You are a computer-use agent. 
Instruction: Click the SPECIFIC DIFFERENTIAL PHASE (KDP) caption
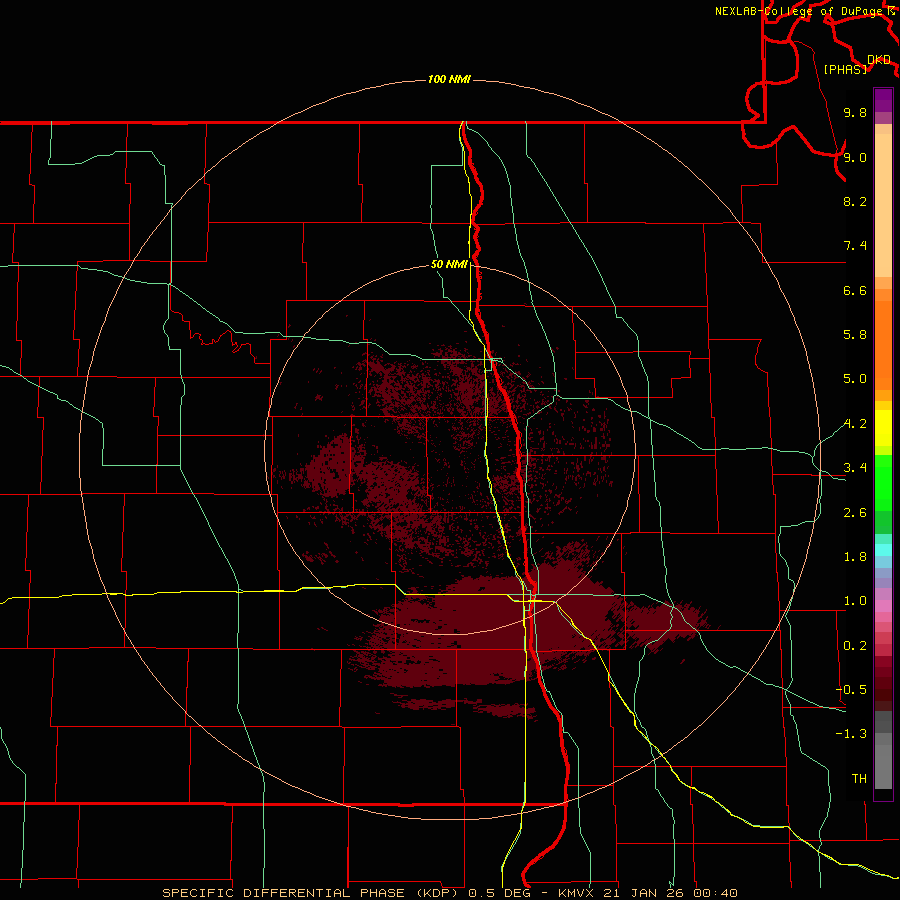click(x=312, y=893)
